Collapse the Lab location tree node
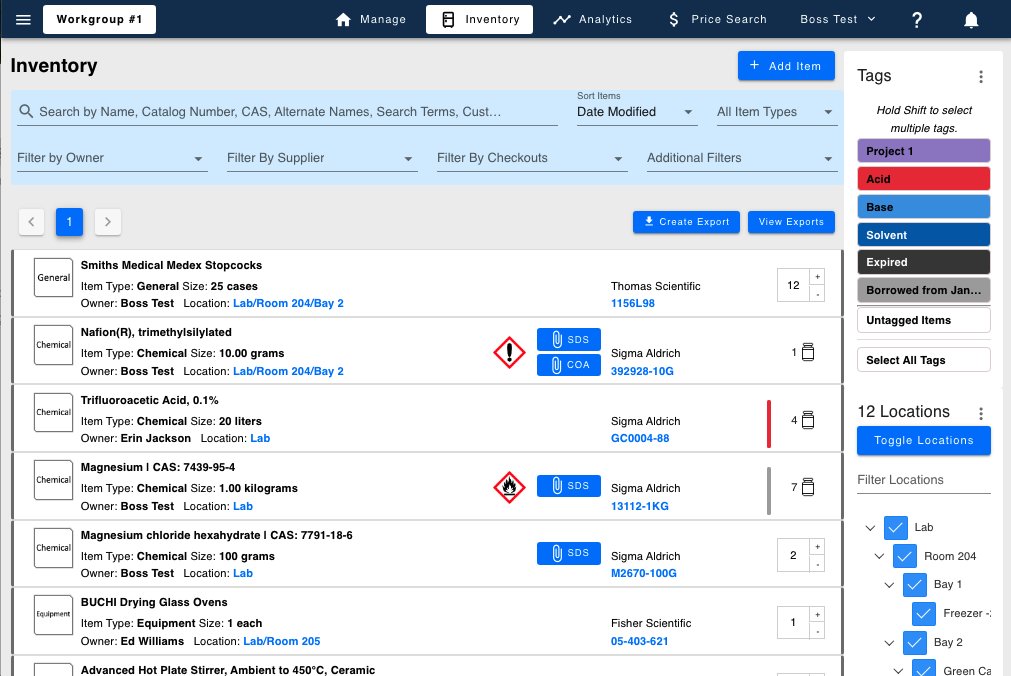 [870, 528]
